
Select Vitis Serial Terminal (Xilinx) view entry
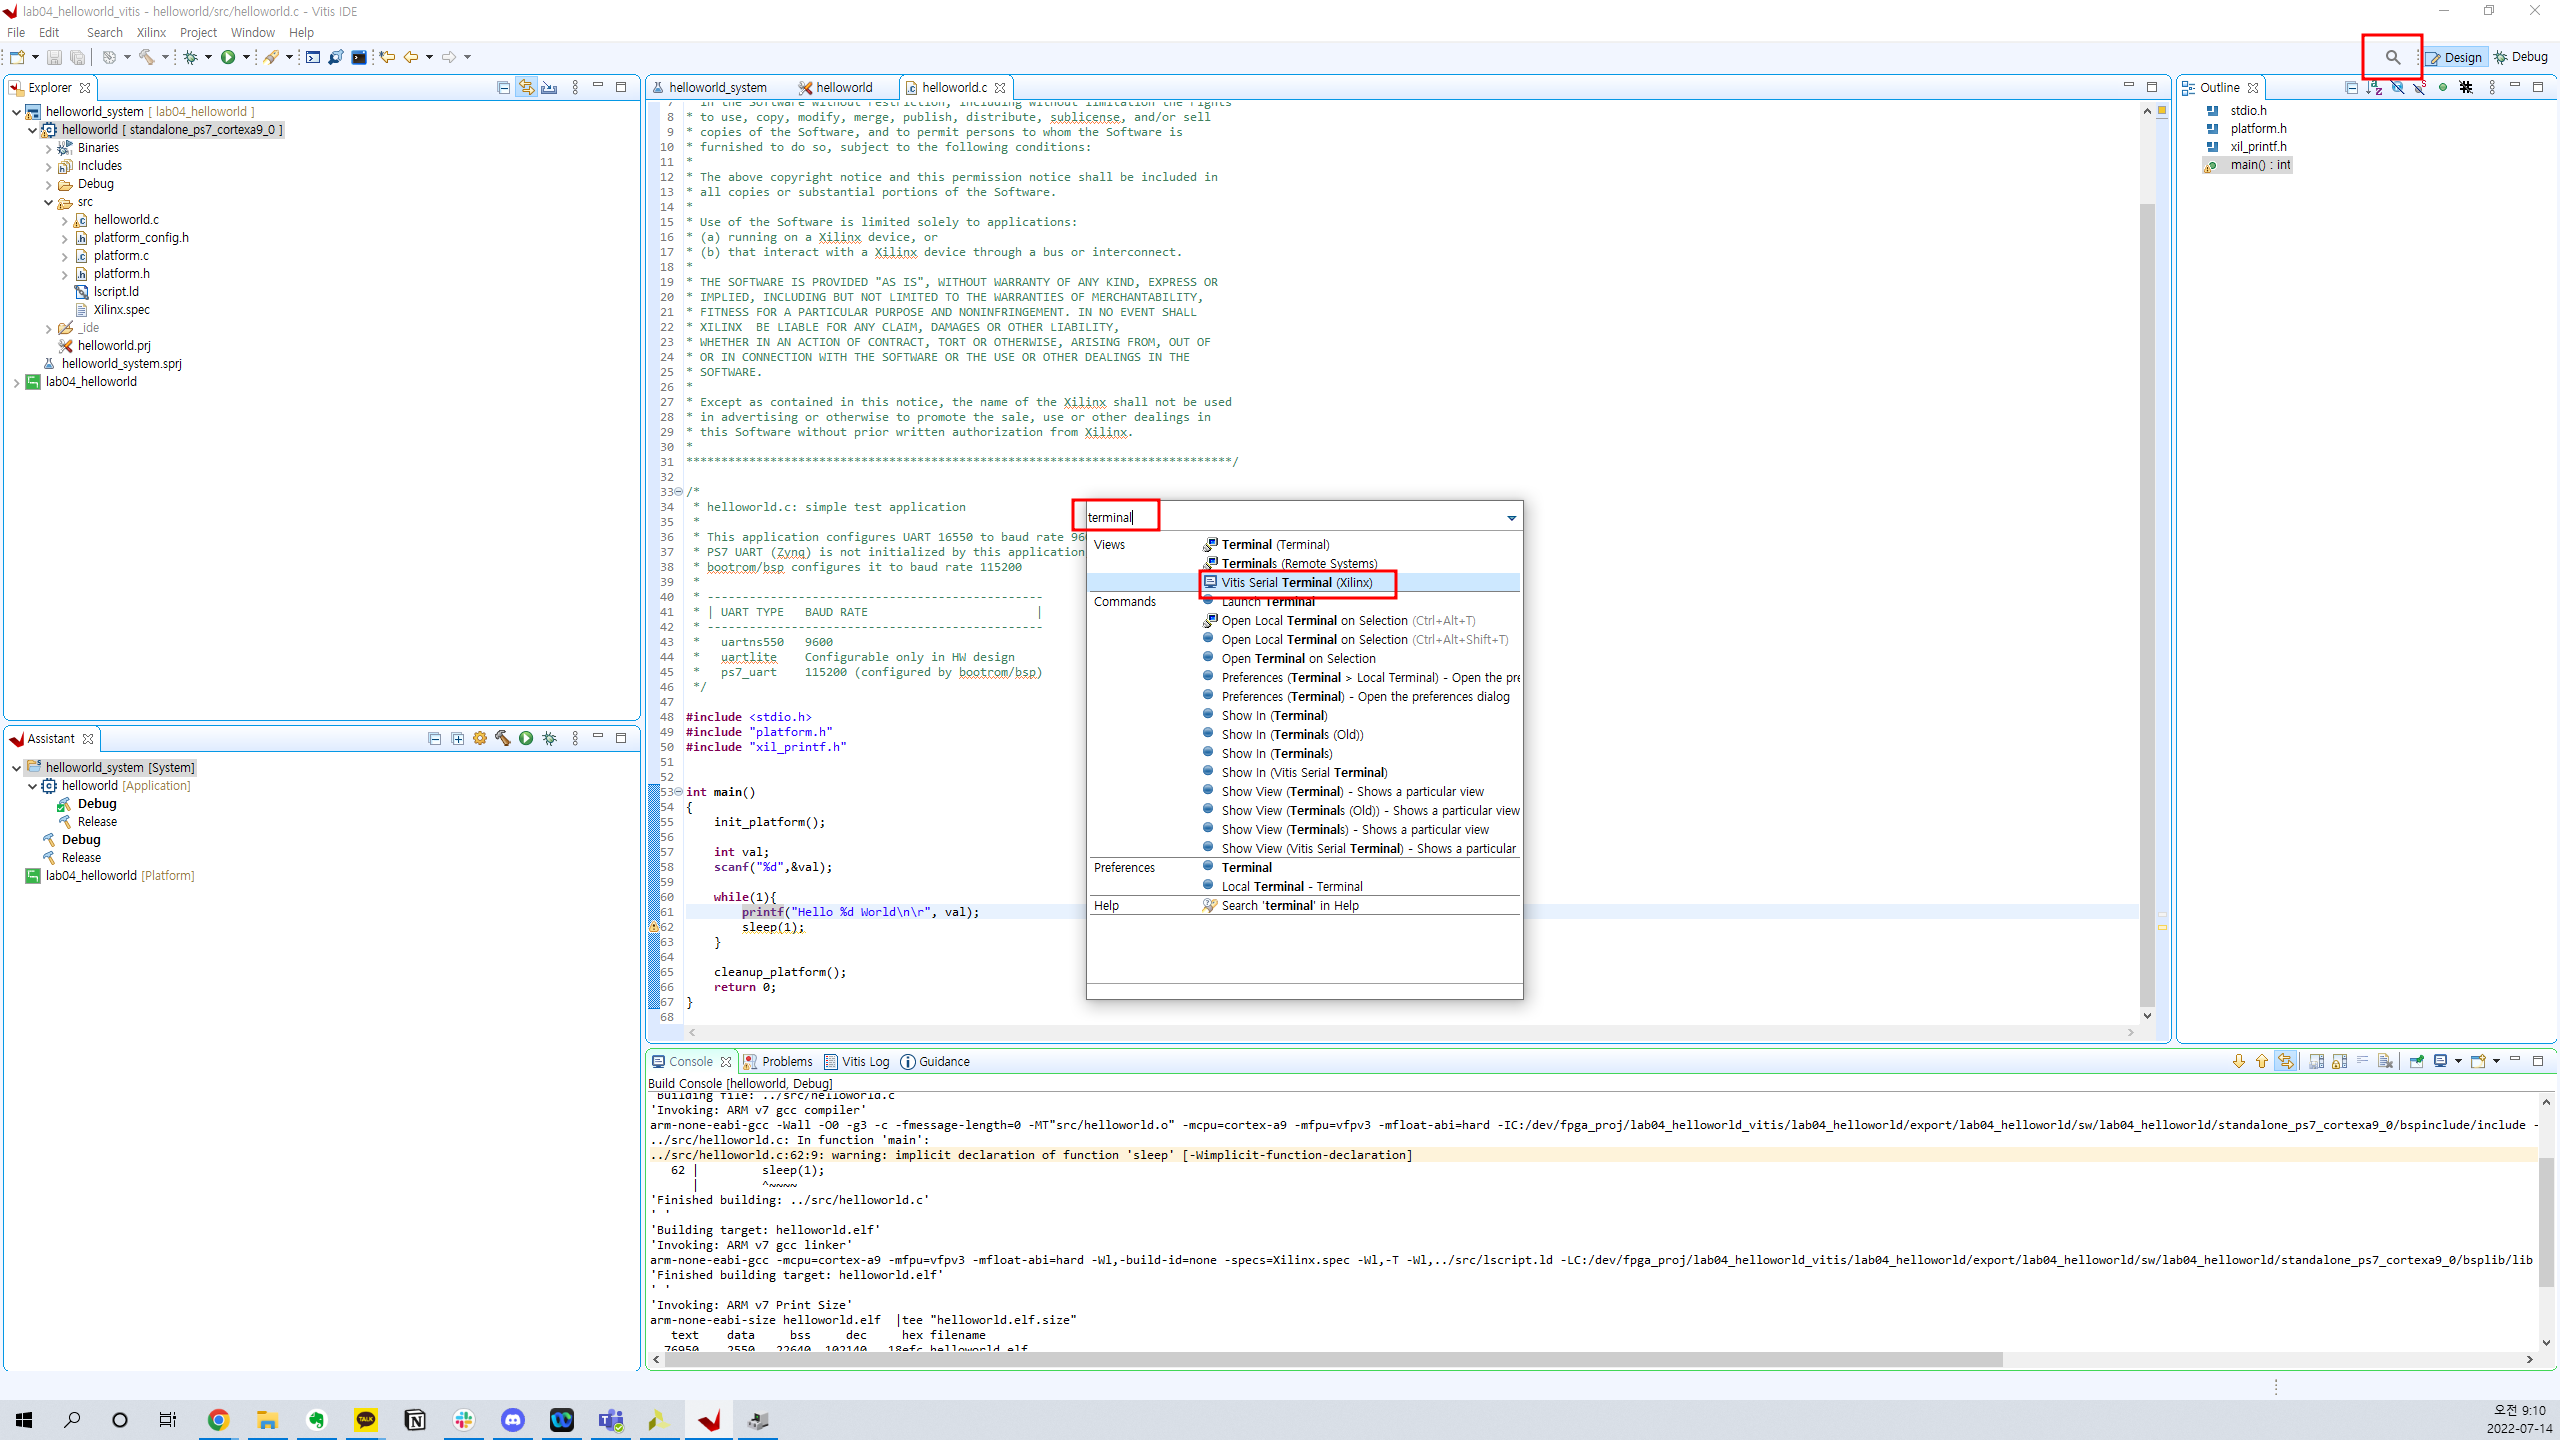tap(1296, 583)
